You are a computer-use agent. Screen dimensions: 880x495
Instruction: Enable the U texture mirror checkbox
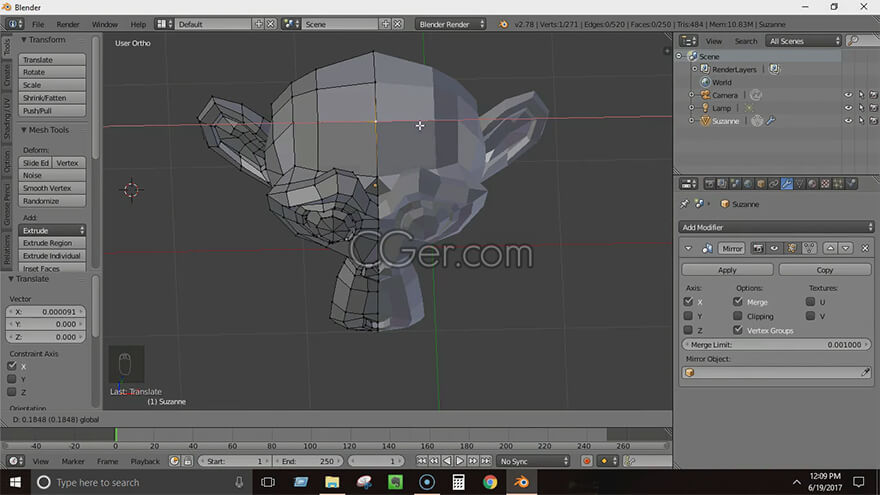(x=810, y=301)
